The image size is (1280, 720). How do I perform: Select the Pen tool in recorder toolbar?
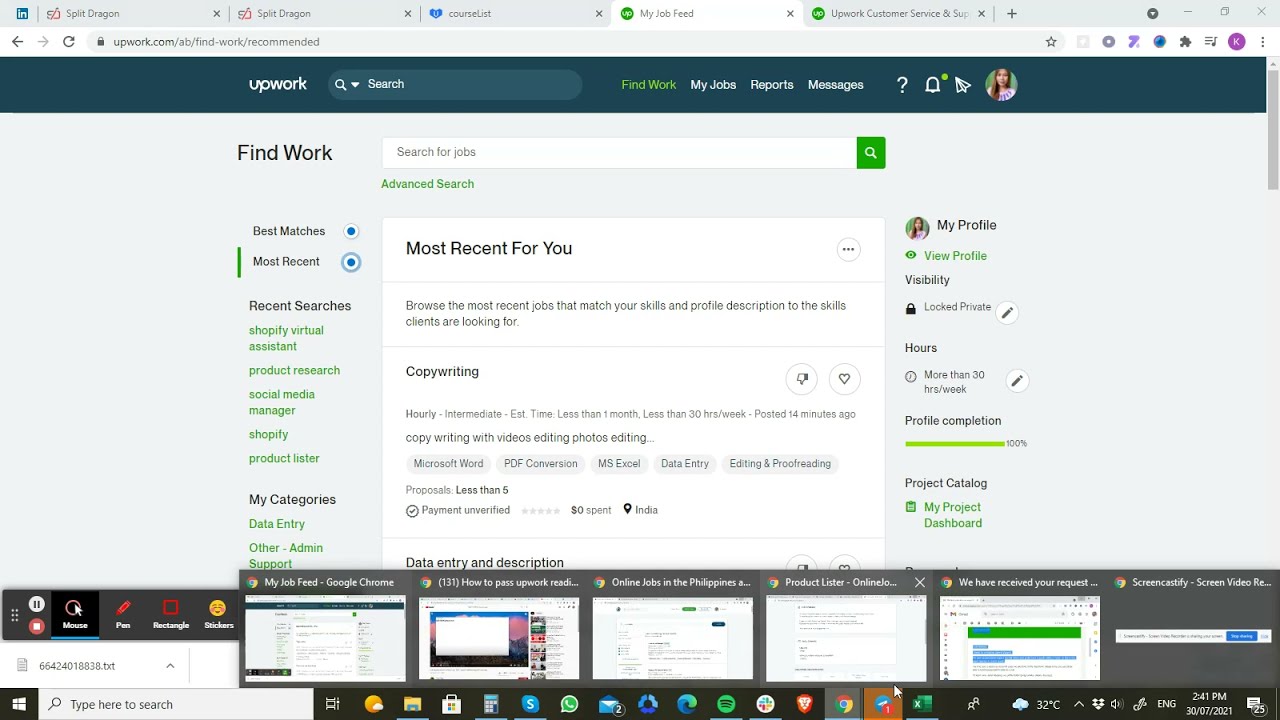123,613
